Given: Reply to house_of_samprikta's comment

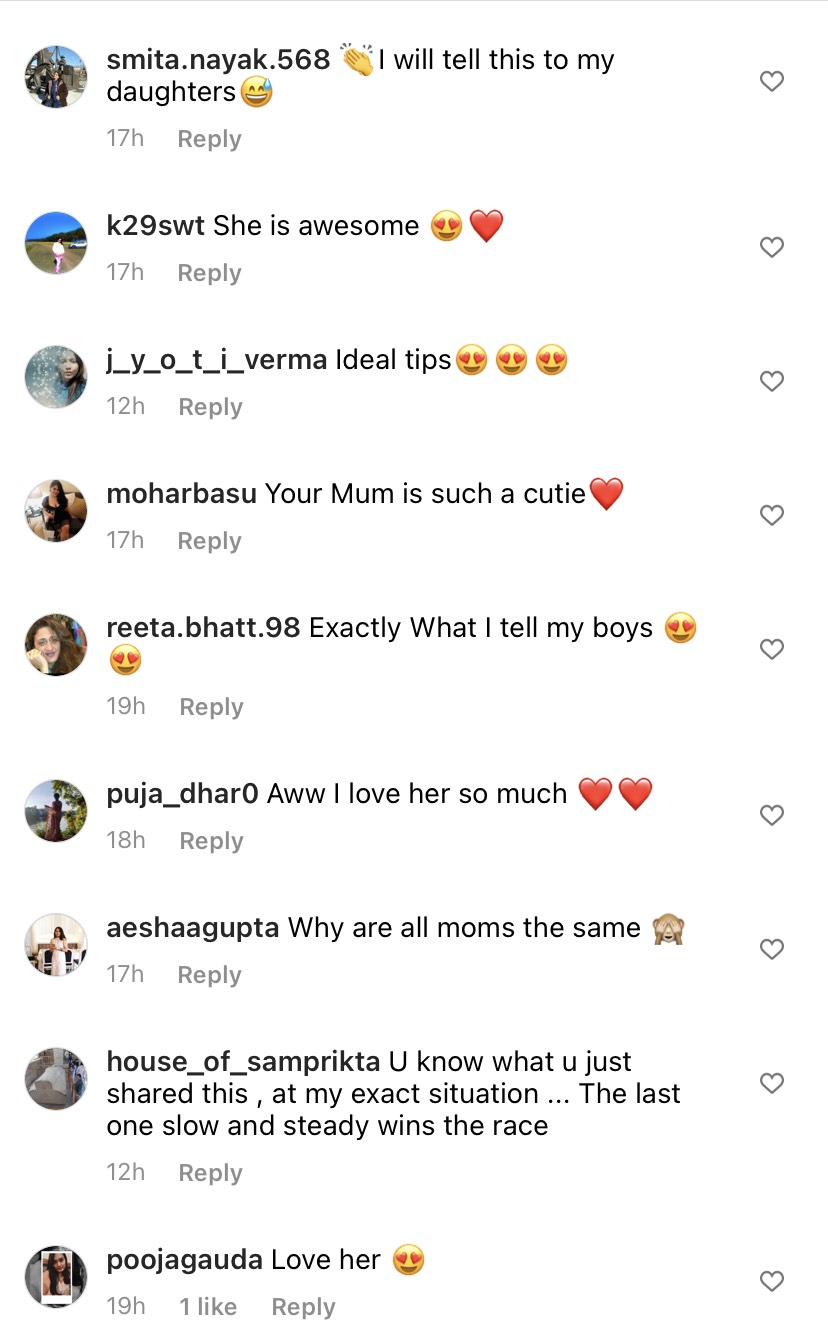Looking at the screenshot, I should point(210,1172).
